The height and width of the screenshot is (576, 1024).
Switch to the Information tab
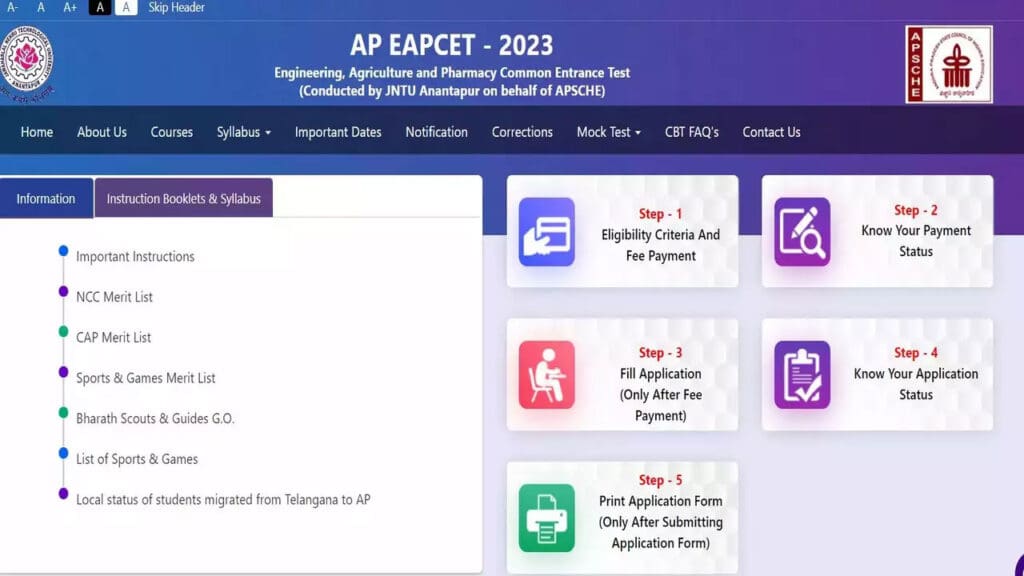click(x=46, y=198)
